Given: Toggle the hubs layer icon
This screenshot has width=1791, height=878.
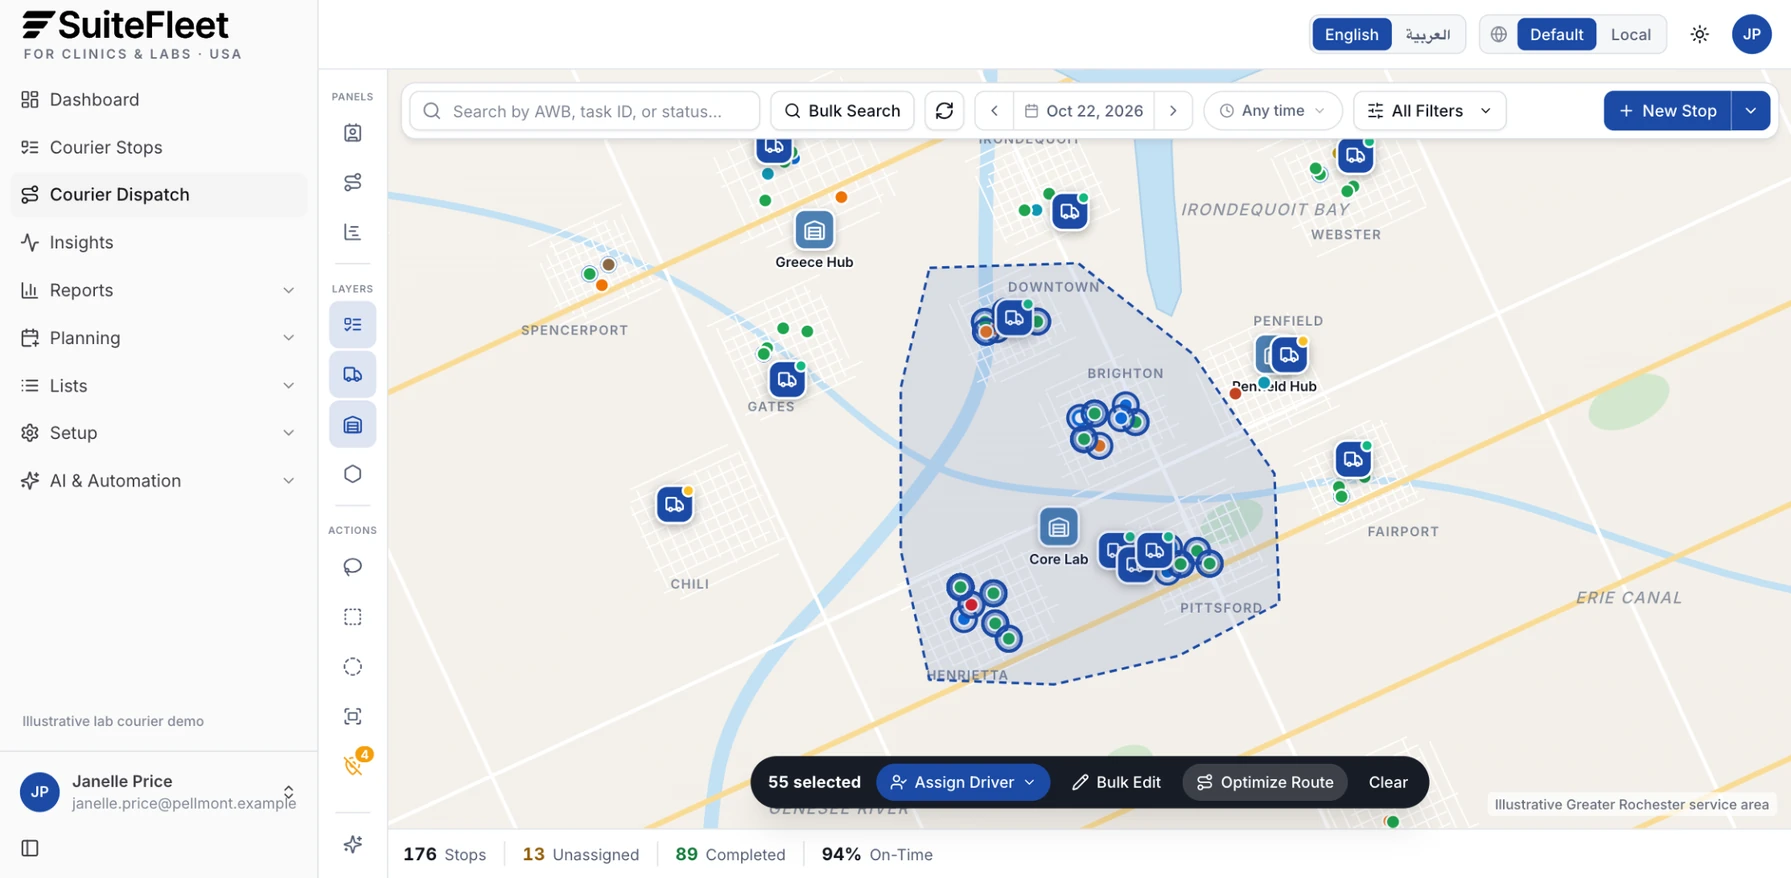Looking at the screenshot, I should (353, 424).
